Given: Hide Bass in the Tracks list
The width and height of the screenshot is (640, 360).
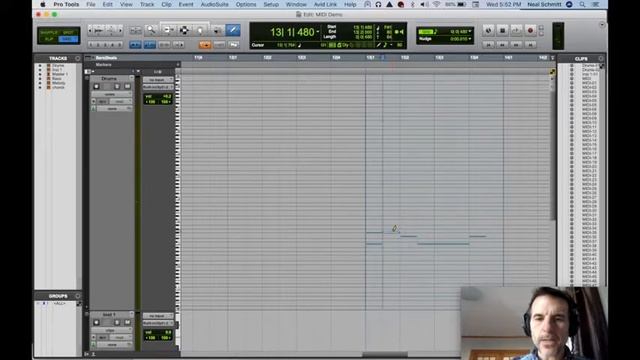Looking at the screenshot, I should [x=40, y=79].
